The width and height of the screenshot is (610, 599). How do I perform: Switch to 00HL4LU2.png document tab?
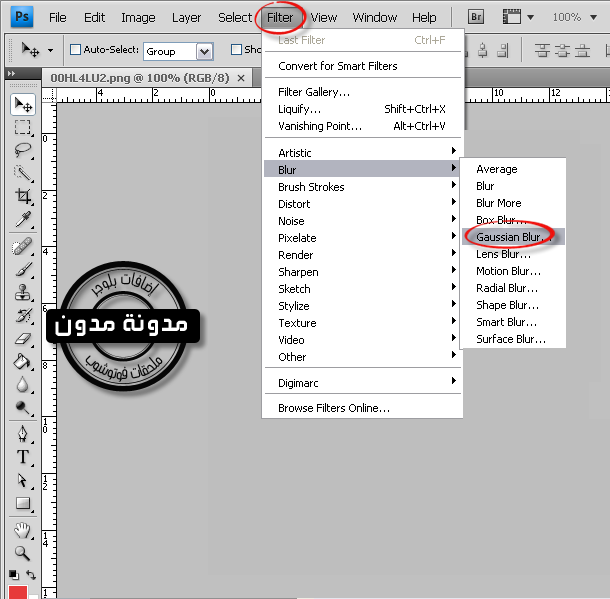(140, 78)
